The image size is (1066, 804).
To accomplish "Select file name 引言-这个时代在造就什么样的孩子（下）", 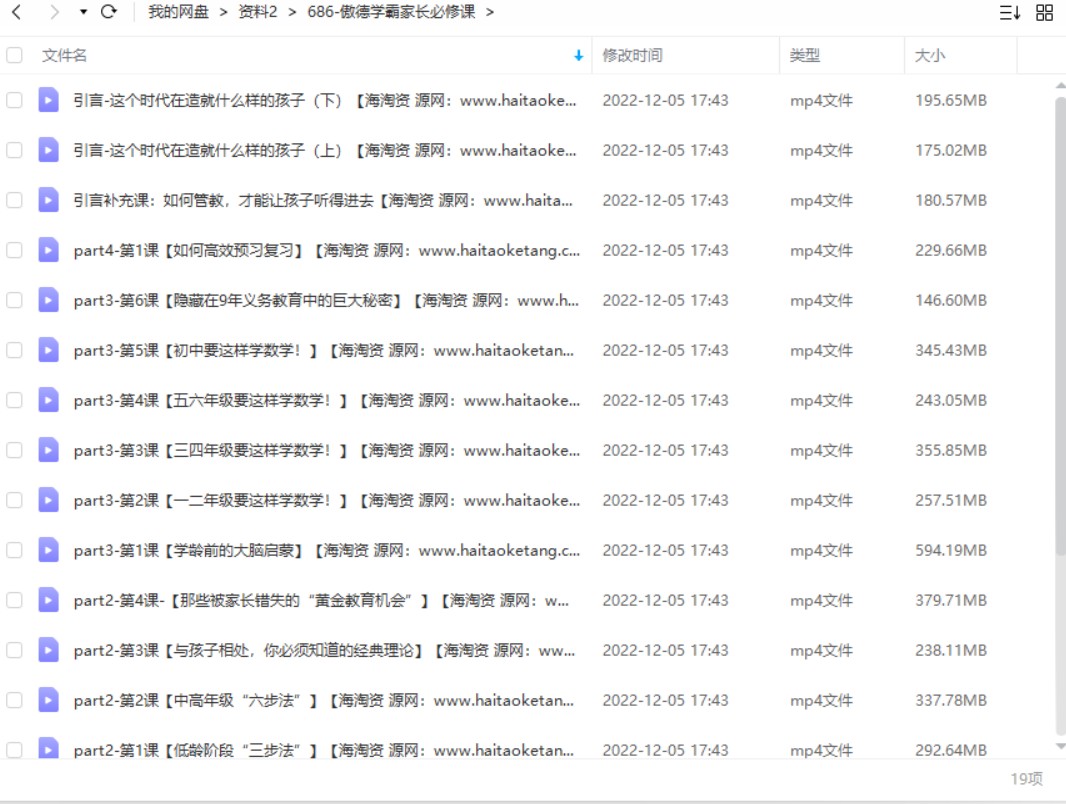I will pyautogui.click(x=325, y=100).
